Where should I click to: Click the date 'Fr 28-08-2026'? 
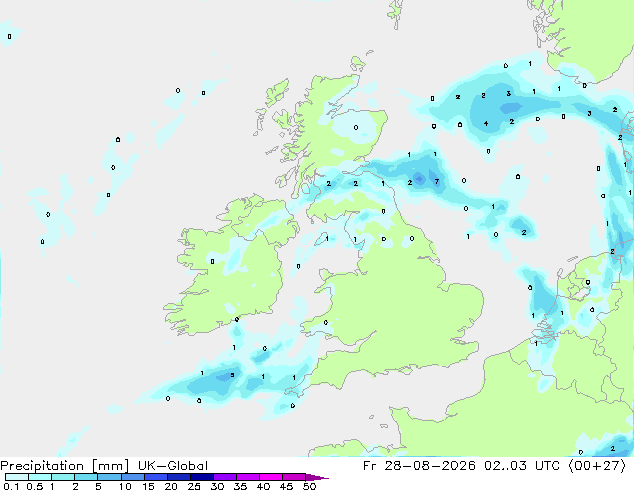click(x=419, y=466)
